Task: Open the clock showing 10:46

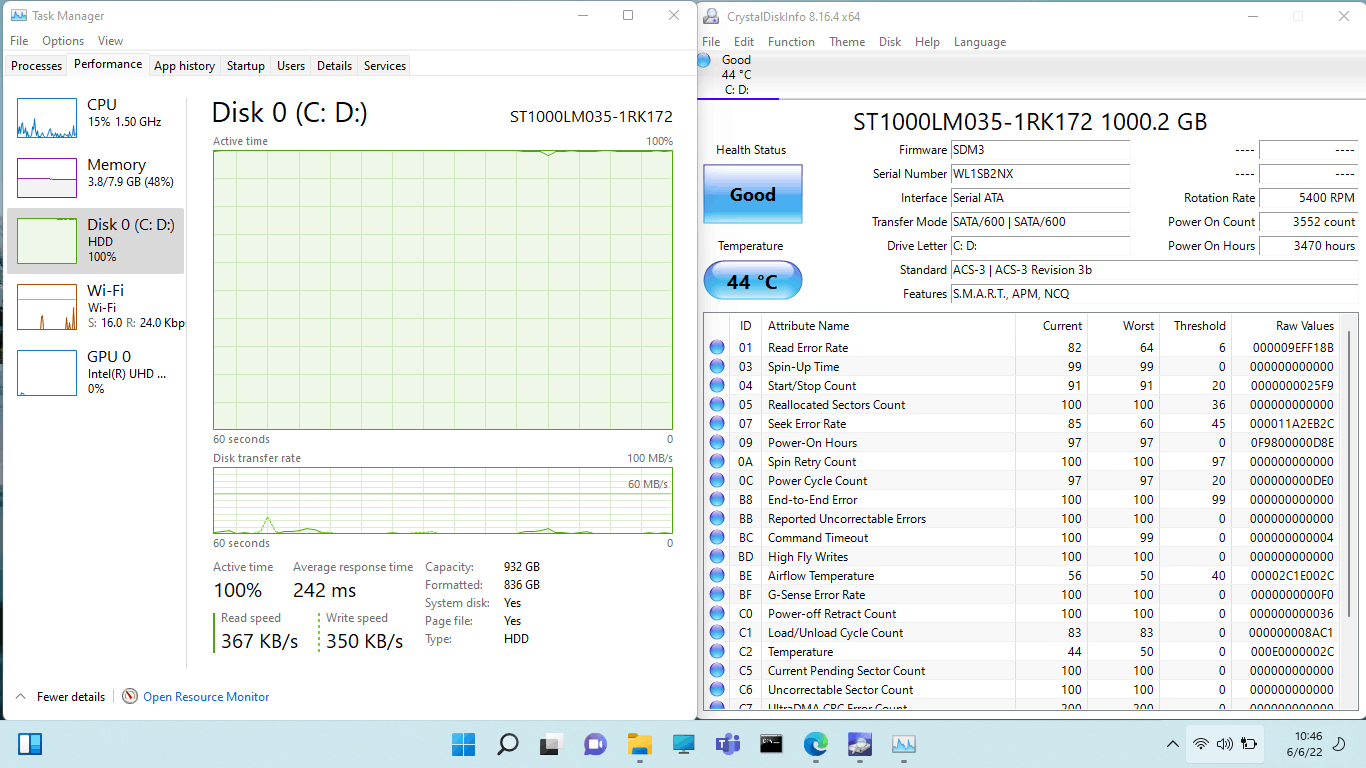Action: pyautogui.click(x=1307, y=744)
